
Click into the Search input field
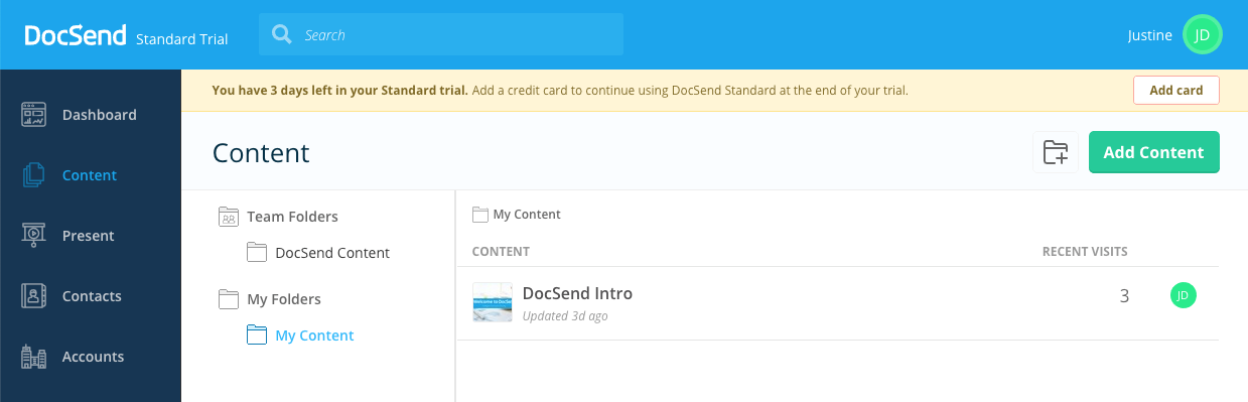click(441, 35)
